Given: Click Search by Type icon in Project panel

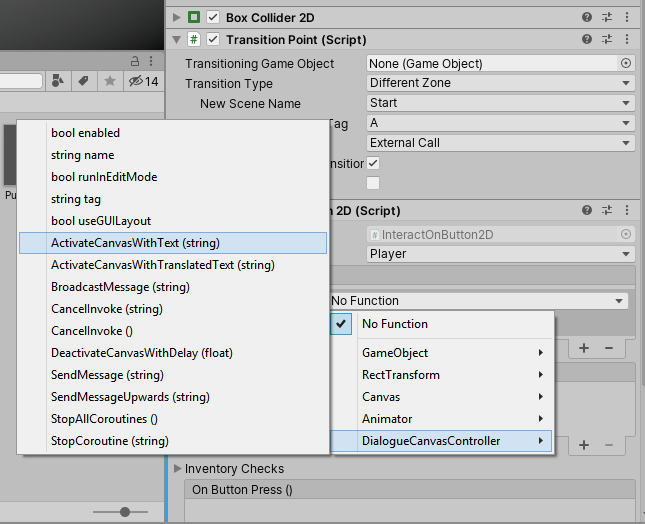Looking at the screenshot, I should click(x=59, y=81).
